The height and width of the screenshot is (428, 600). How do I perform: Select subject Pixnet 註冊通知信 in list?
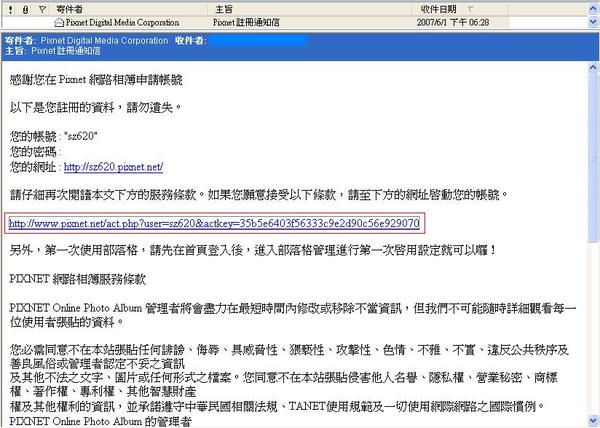246,23
